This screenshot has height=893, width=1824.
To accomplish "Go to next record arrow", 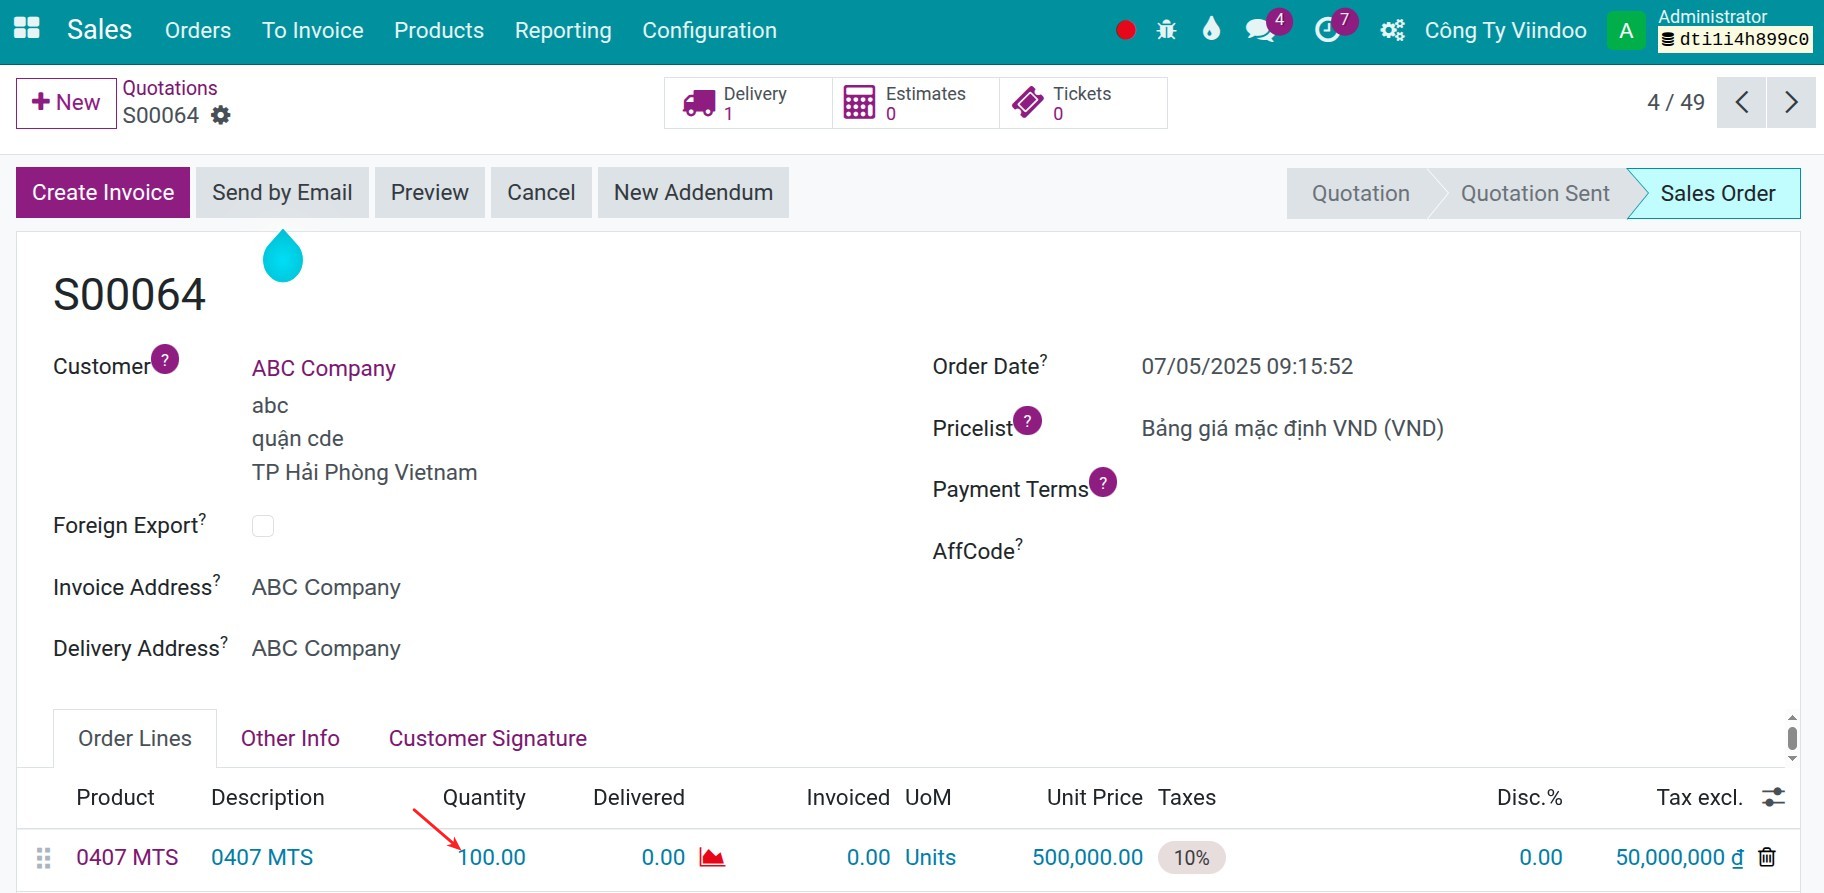I will [x=1791, y=102].
